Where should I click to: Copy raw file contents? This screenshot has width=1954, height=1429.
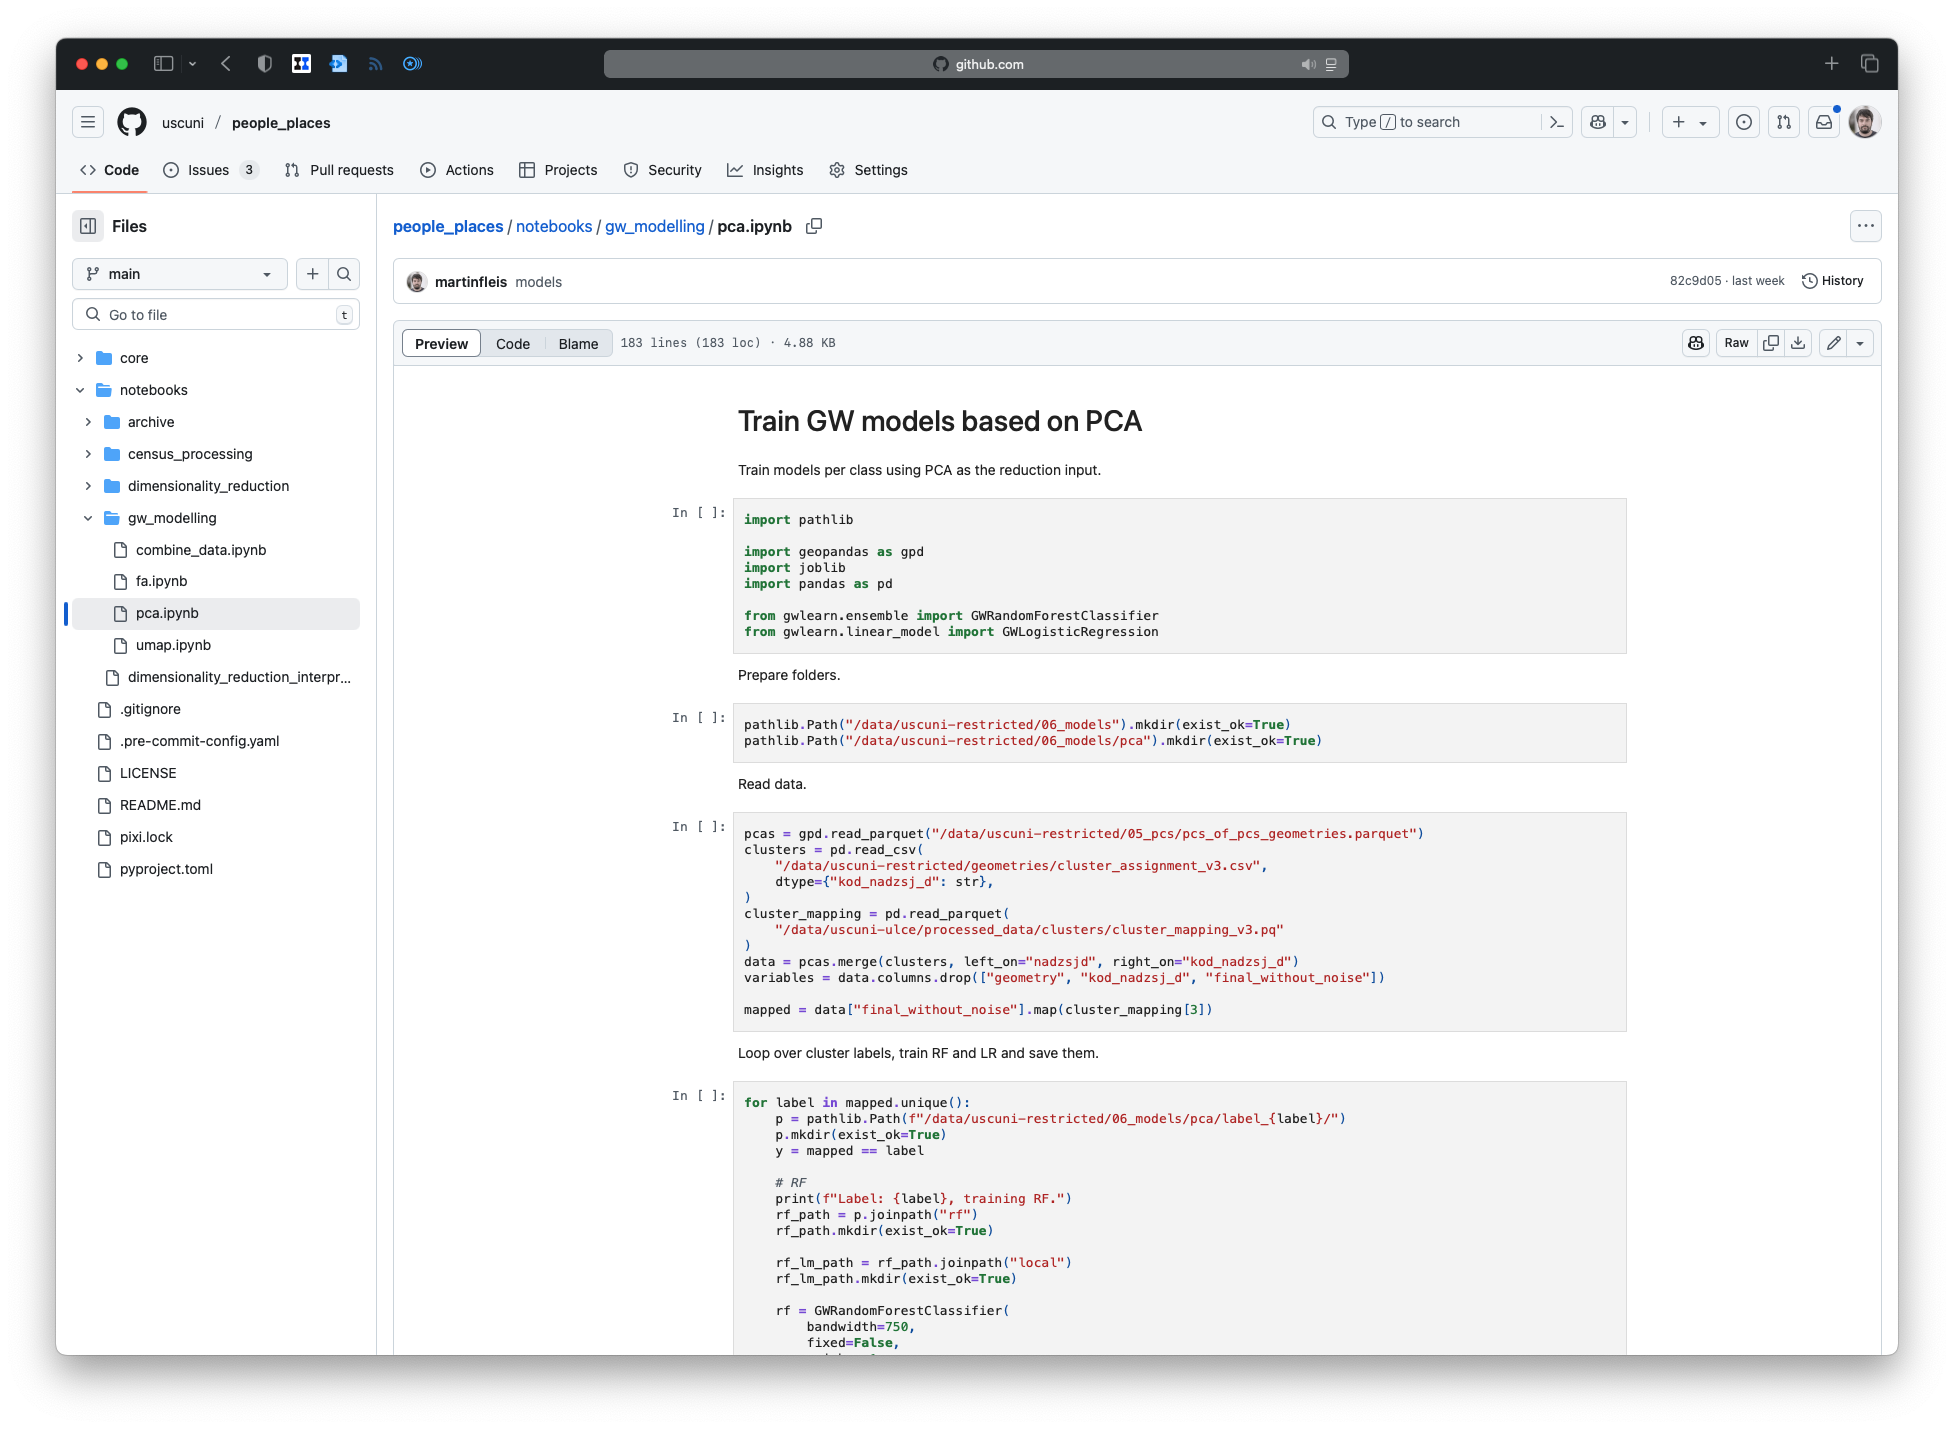point(1771,343)
